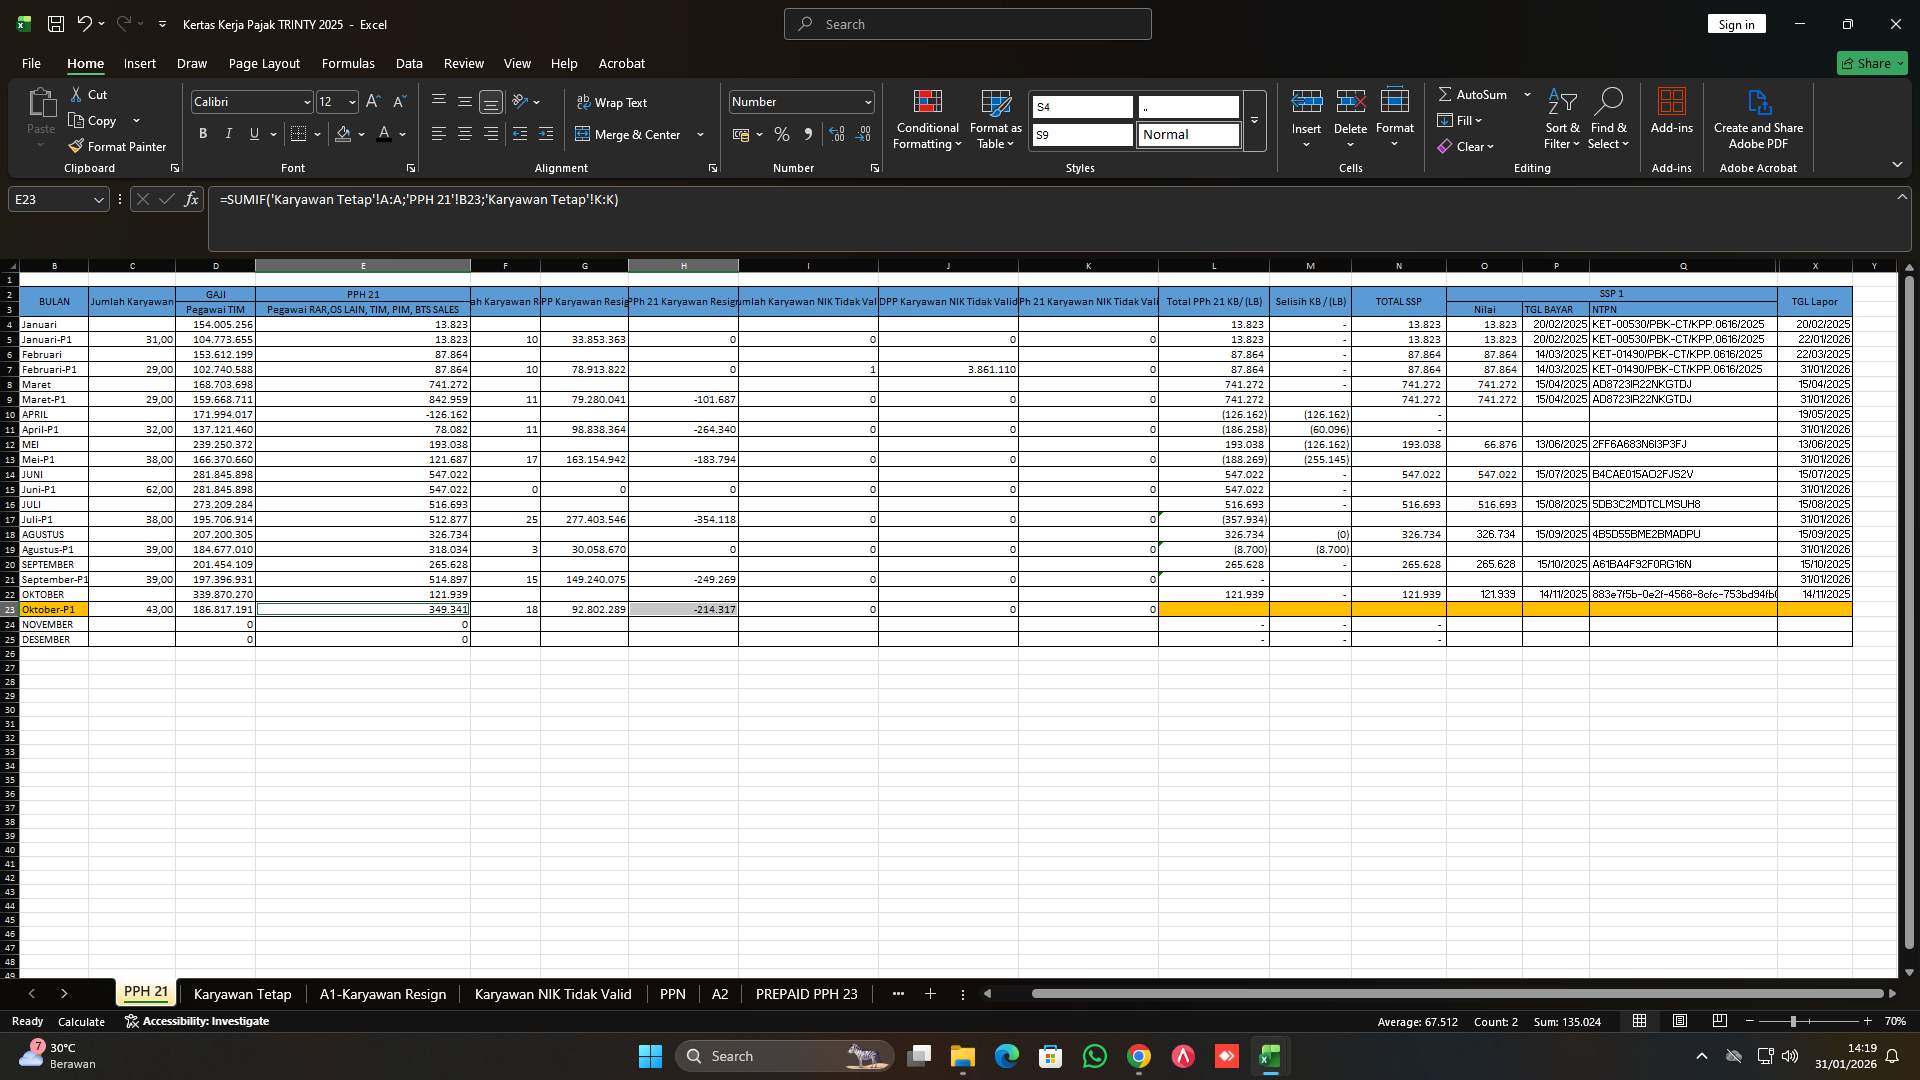The image size is (1920, 1080).
Task: Apply Merge & Center to selection
Action: tap(632, 134)
